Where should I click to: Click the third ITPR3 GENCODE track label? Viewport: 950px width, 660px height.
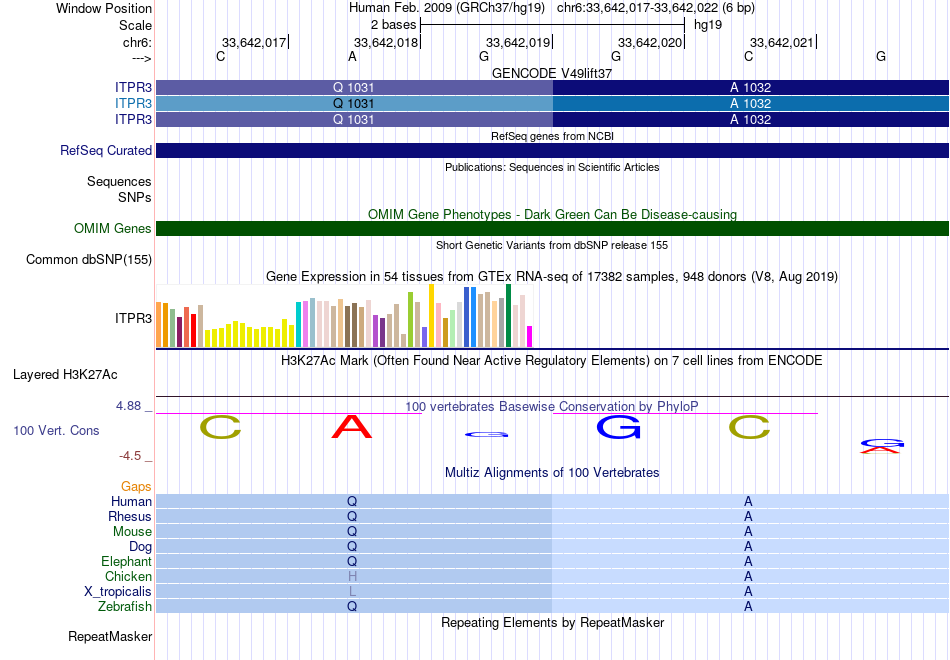[x=133, y=119]
